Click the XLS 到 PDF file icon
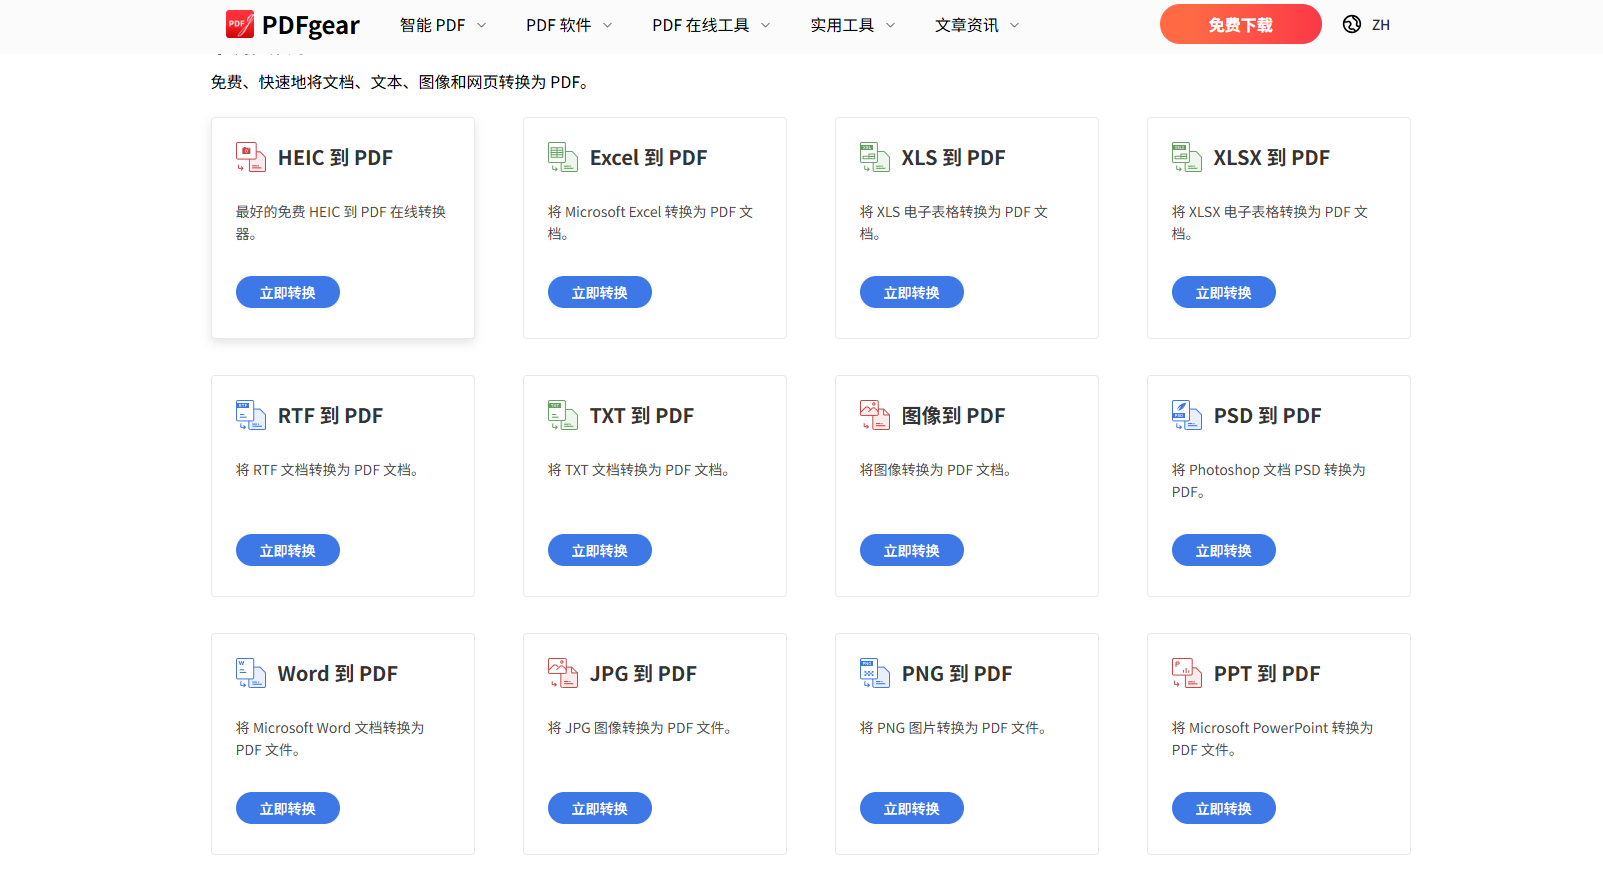The width and height of the screenshot is (1603, 887). tap(875, 157)
